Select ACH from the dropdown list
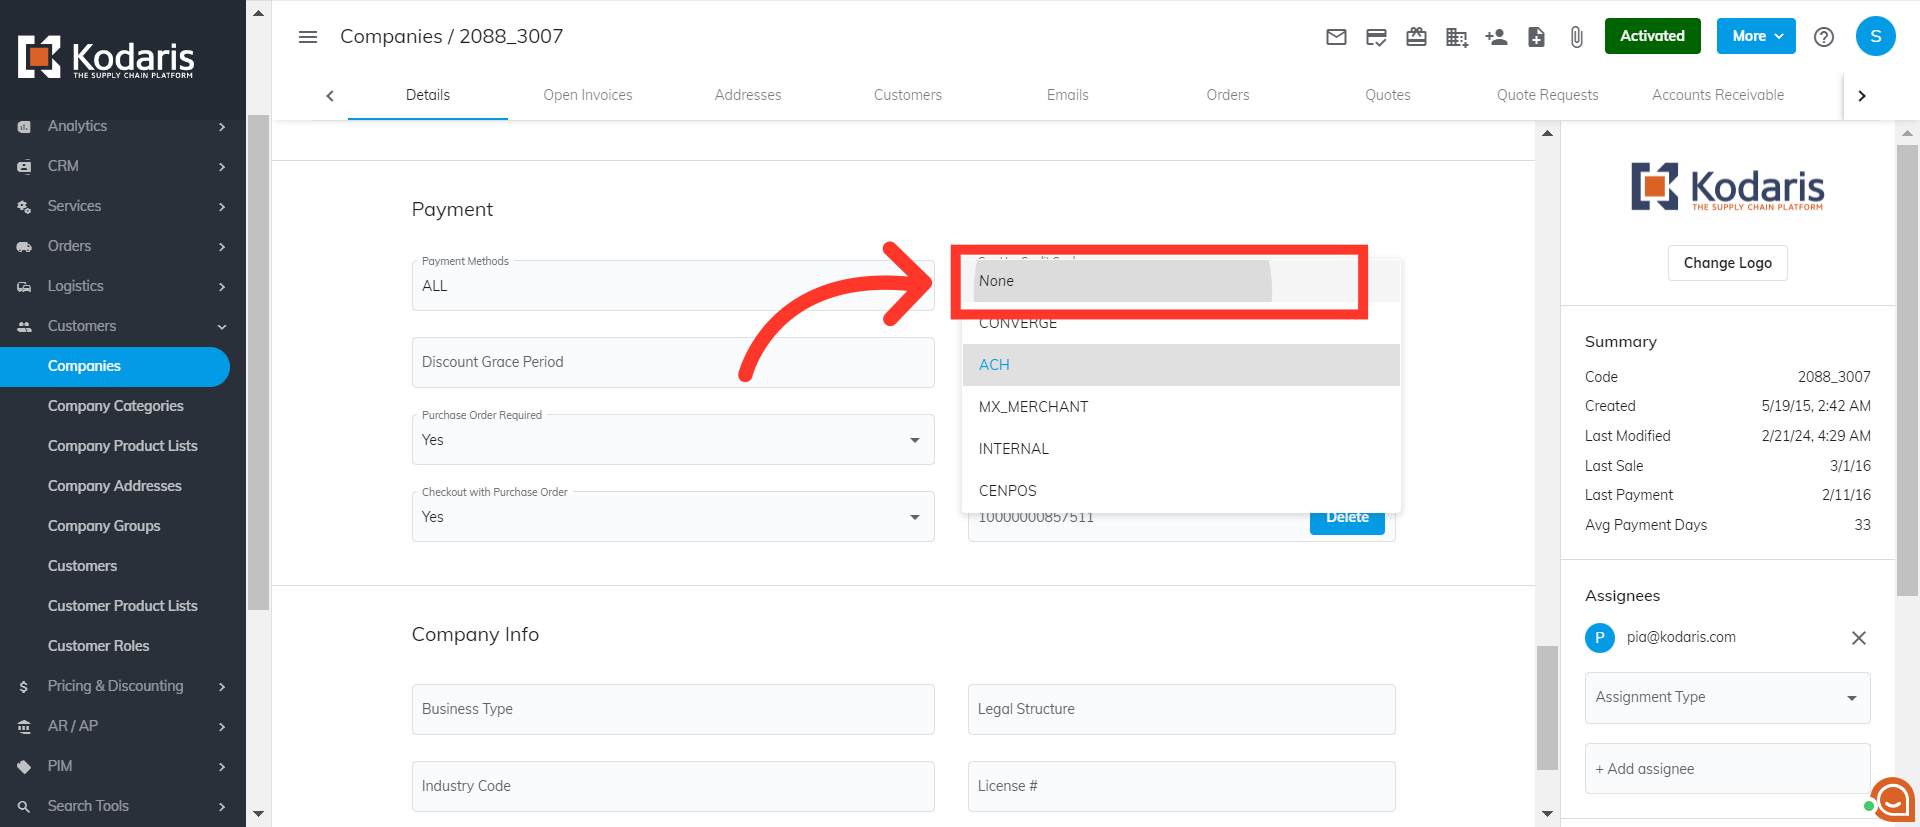The image size is (1920, 827). click(x=1181, y=365)
